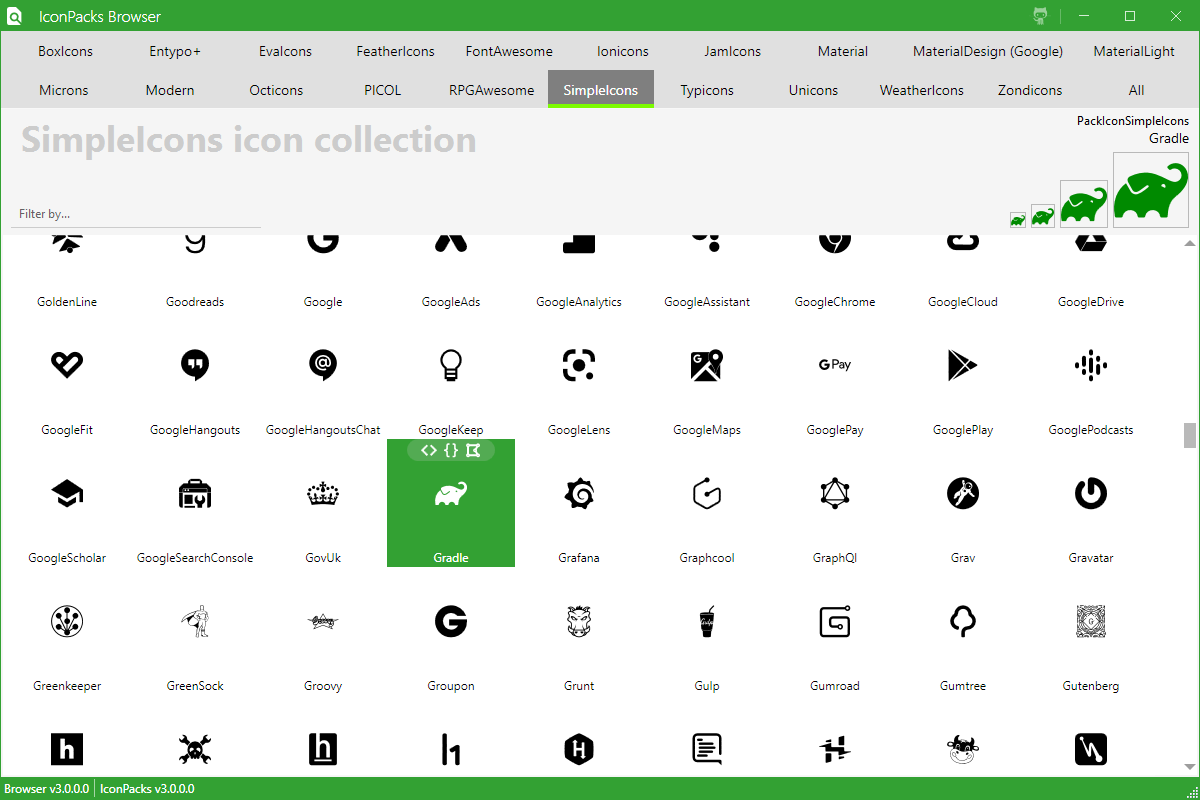Switch to the RPGAwesome tab

pos(491,90)
